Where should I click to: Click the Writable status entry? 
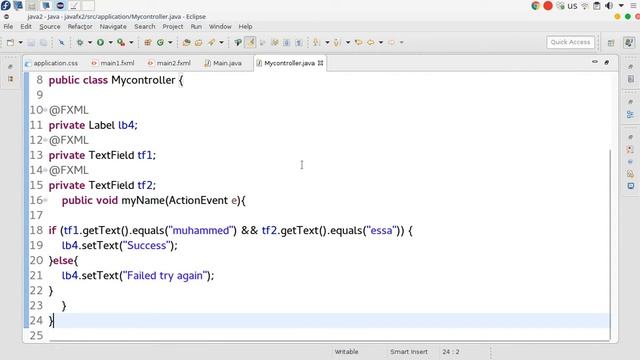tap(347, 352)
